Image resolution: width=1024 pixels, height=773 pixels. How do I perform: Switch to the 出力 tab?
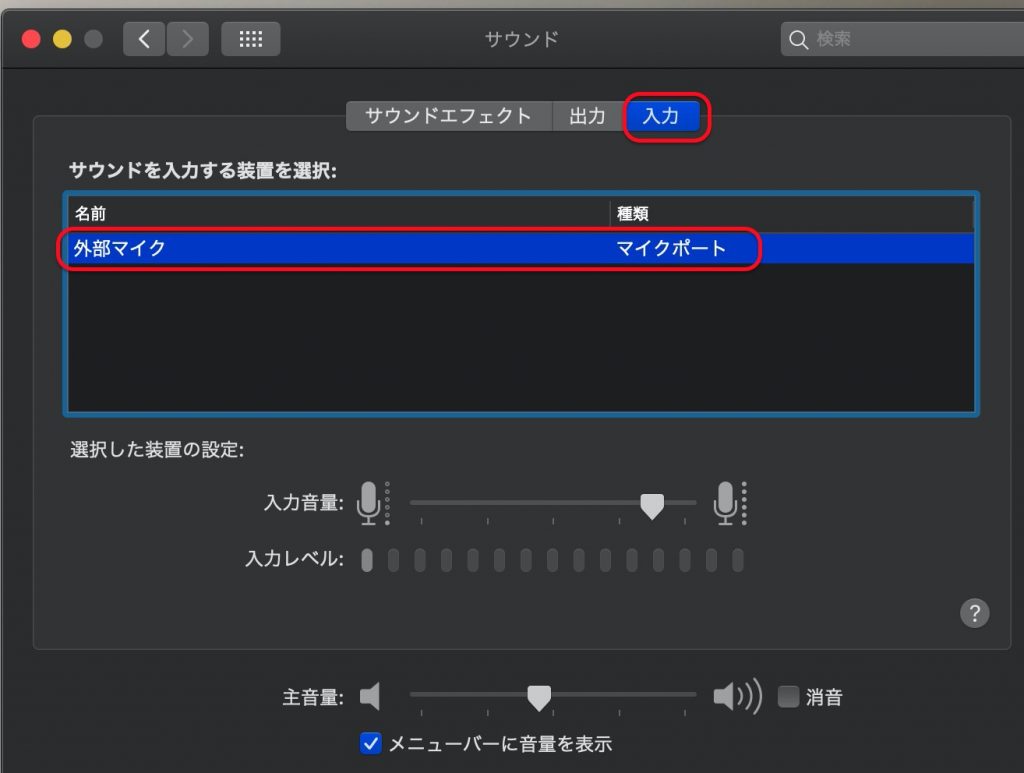click(587, 116)
